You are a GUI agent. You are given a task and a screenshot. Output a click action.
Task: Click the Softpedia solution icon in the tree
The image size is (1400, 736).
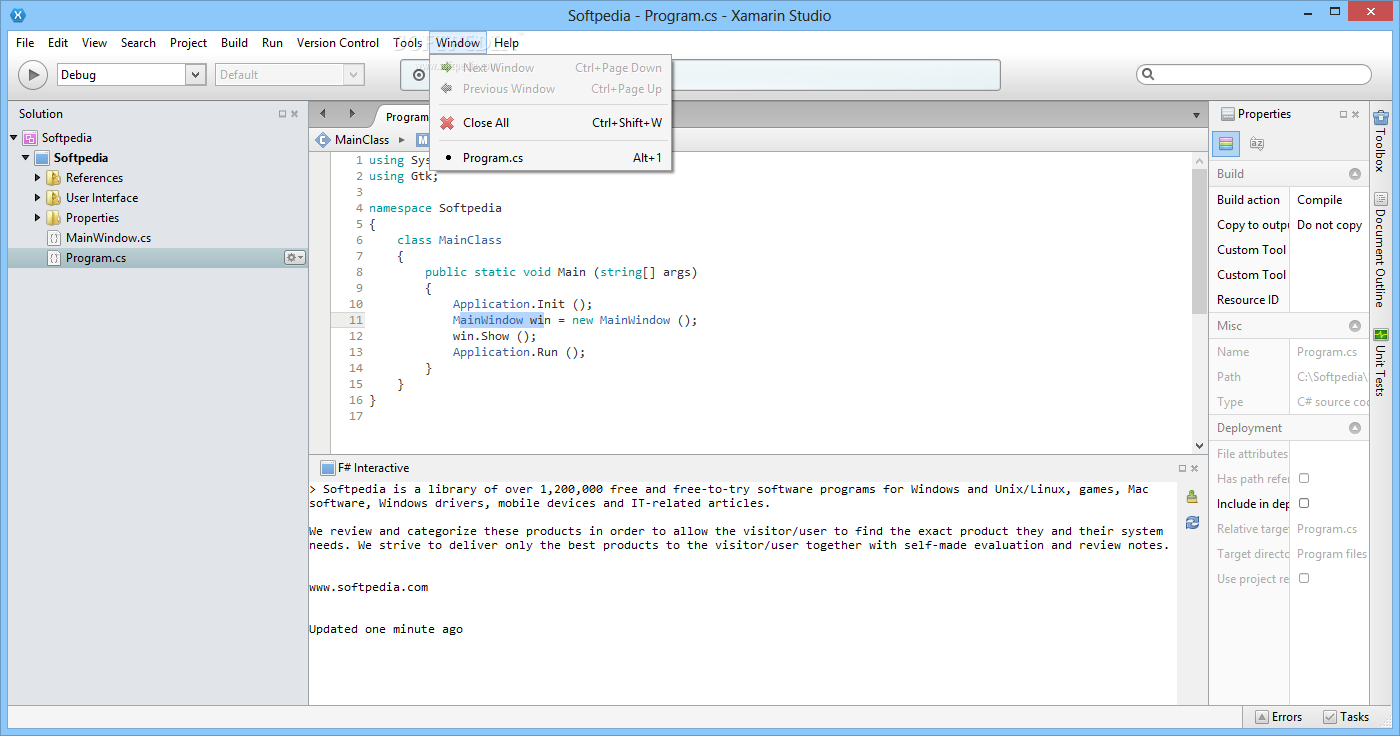pyautogui.click(x=30, y=138)
